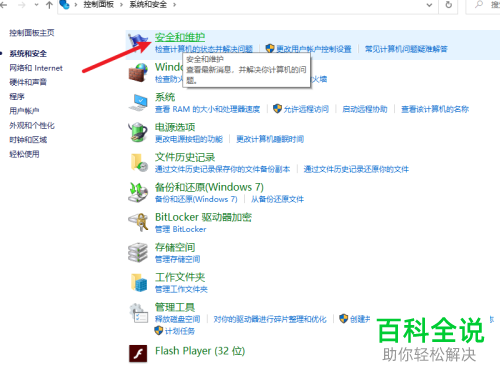This screenshot has width=500, height=375.
Task: Click the 控制面板 breadcrumb segment
Action: (99, 4)
